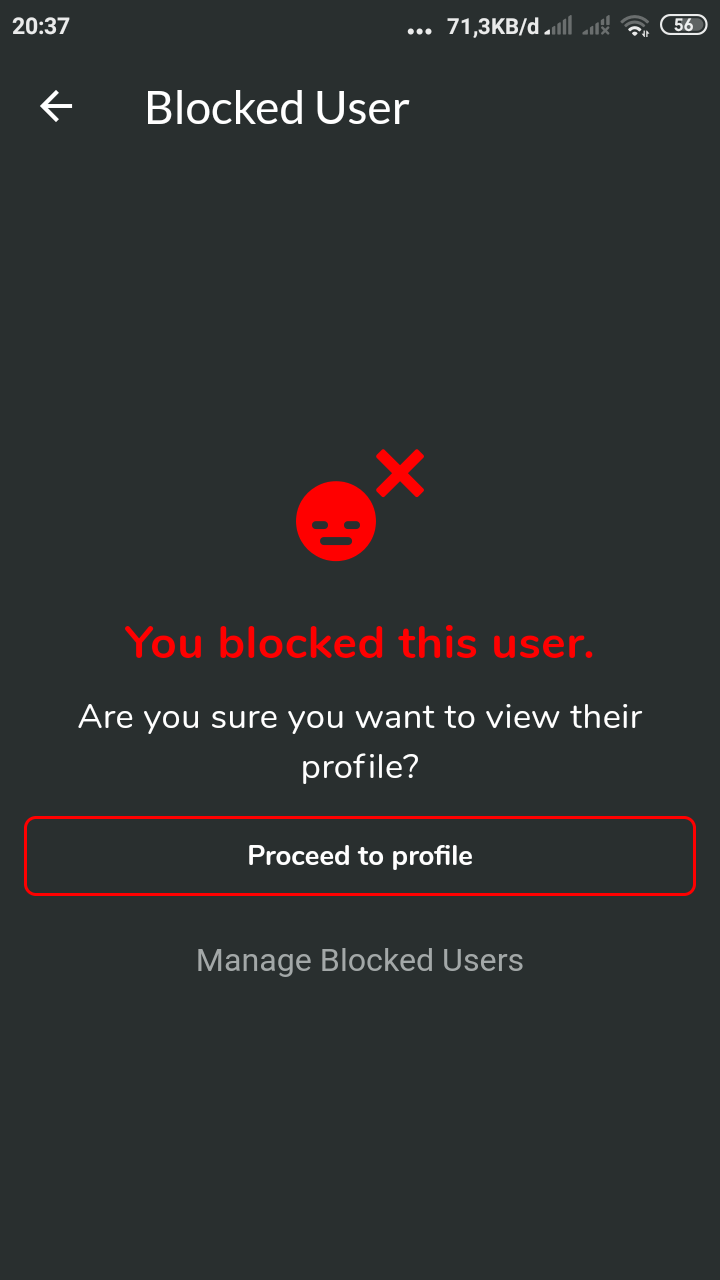Tap the "You blocked this user." heading

[x=360, y=642]
